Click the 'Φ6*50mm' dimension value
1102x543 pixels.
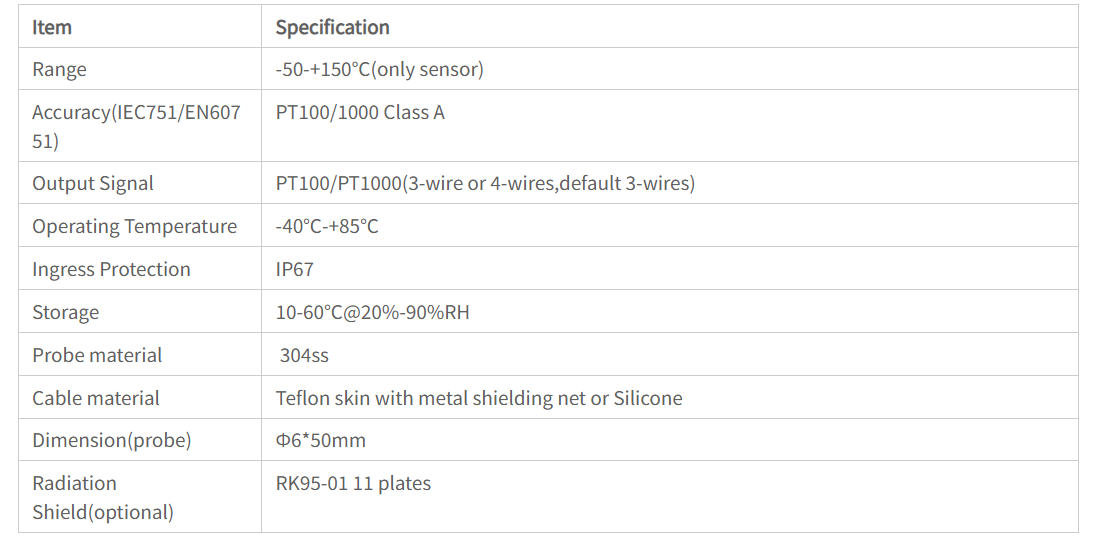click(x=320, y=440)
